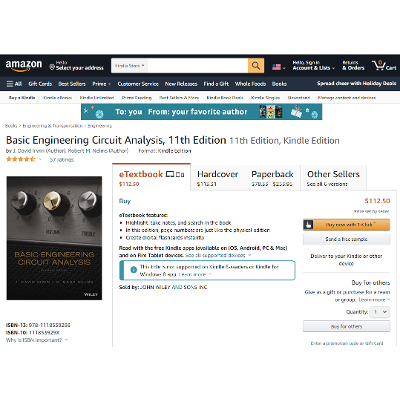Click the search magnifier button
This screenshot has height=400, width=400.
pyautogui.click(x=256, y=66)
